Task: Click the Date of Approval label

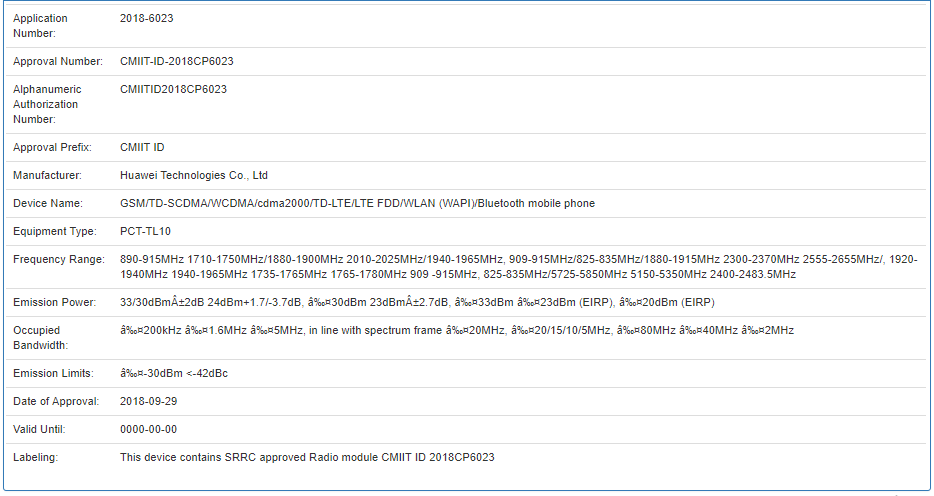Action: [56, 401]
